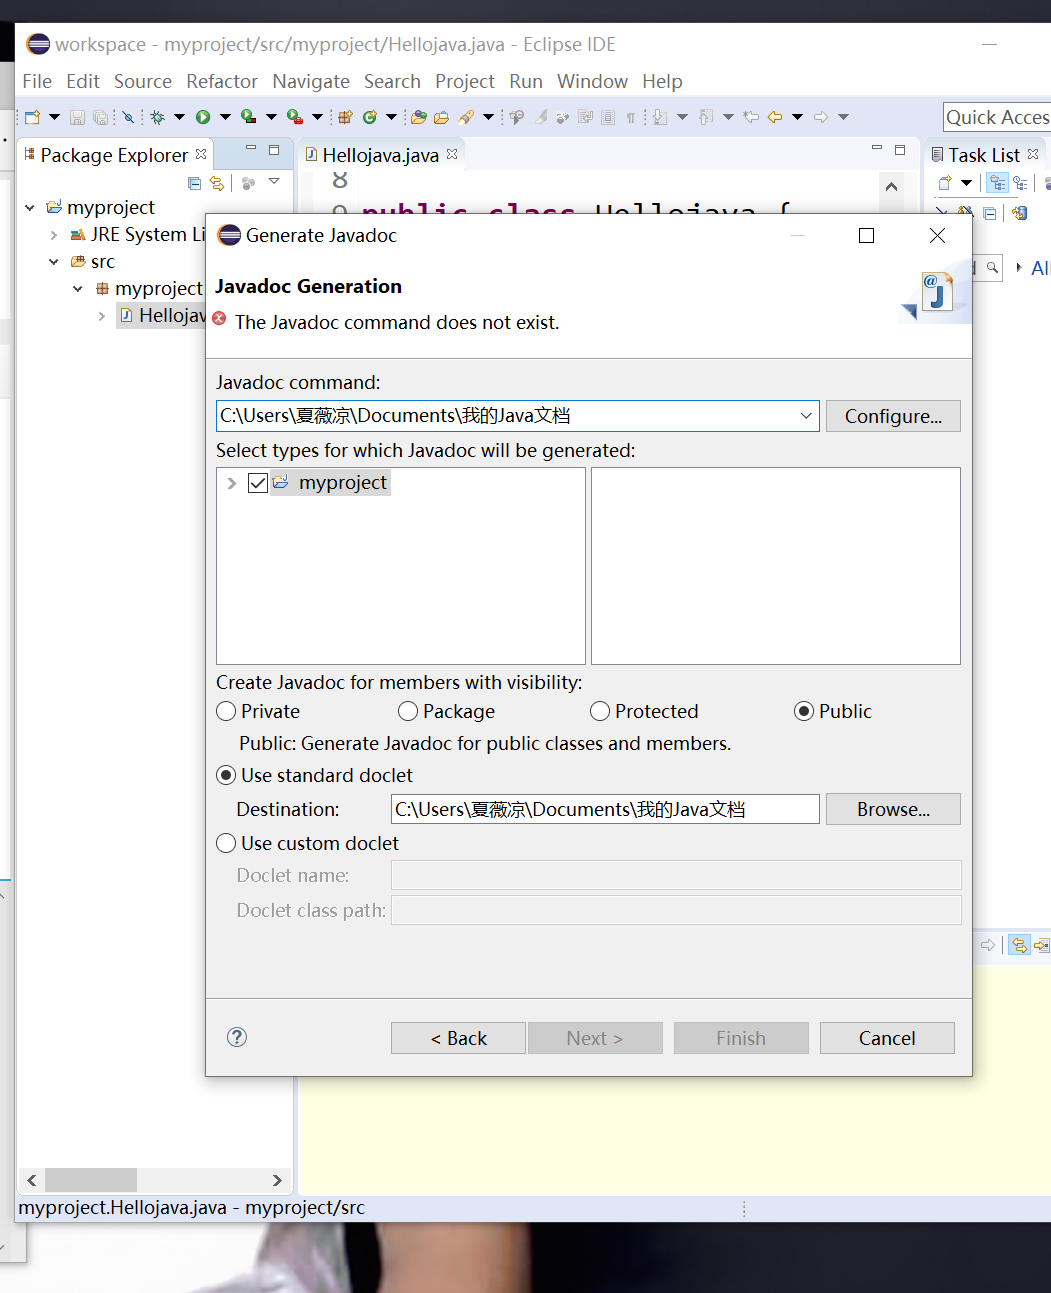The image size is (1051, 1293).
Task: Open the Package Explorer View Menu arrow
Action: point(274,182)
